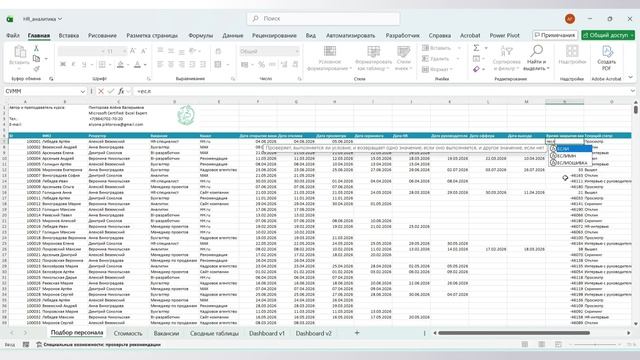640x360 pixels.
Task: Switch to Normal view in status bar
Action: [525, 344]
